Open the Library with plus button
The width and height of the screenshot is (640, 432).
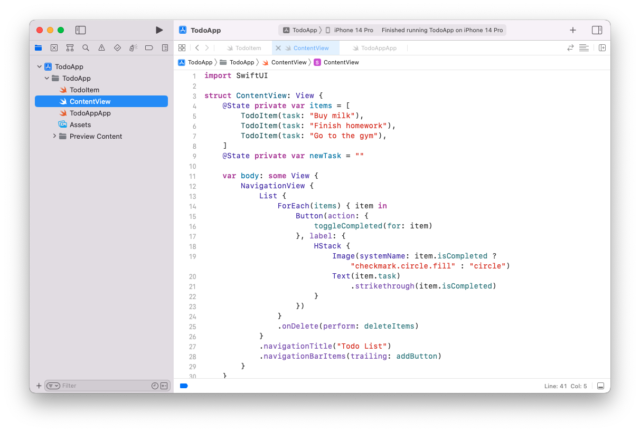tap(573, 30)
